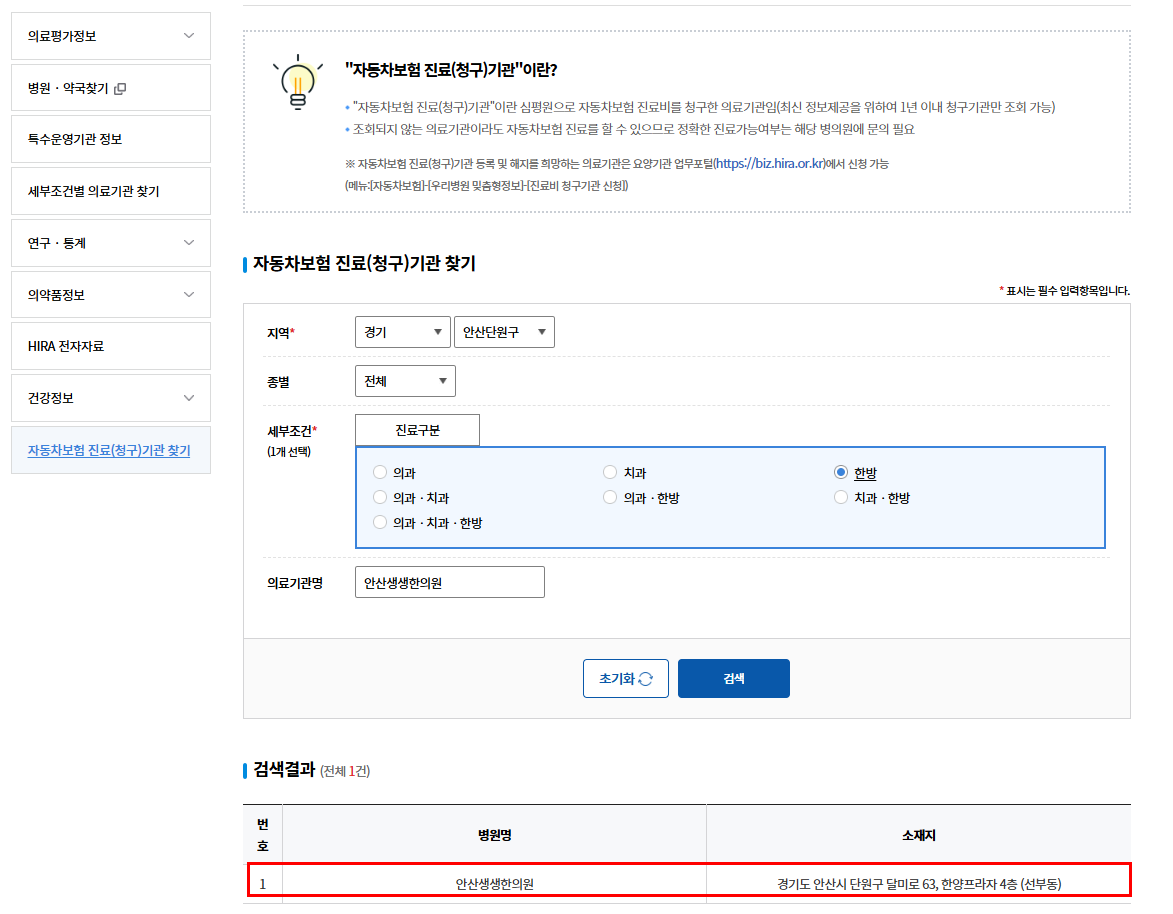This screenshot has width=1173, height=914.
Task: Click the 소재지 column header
Action: point(919,835)
